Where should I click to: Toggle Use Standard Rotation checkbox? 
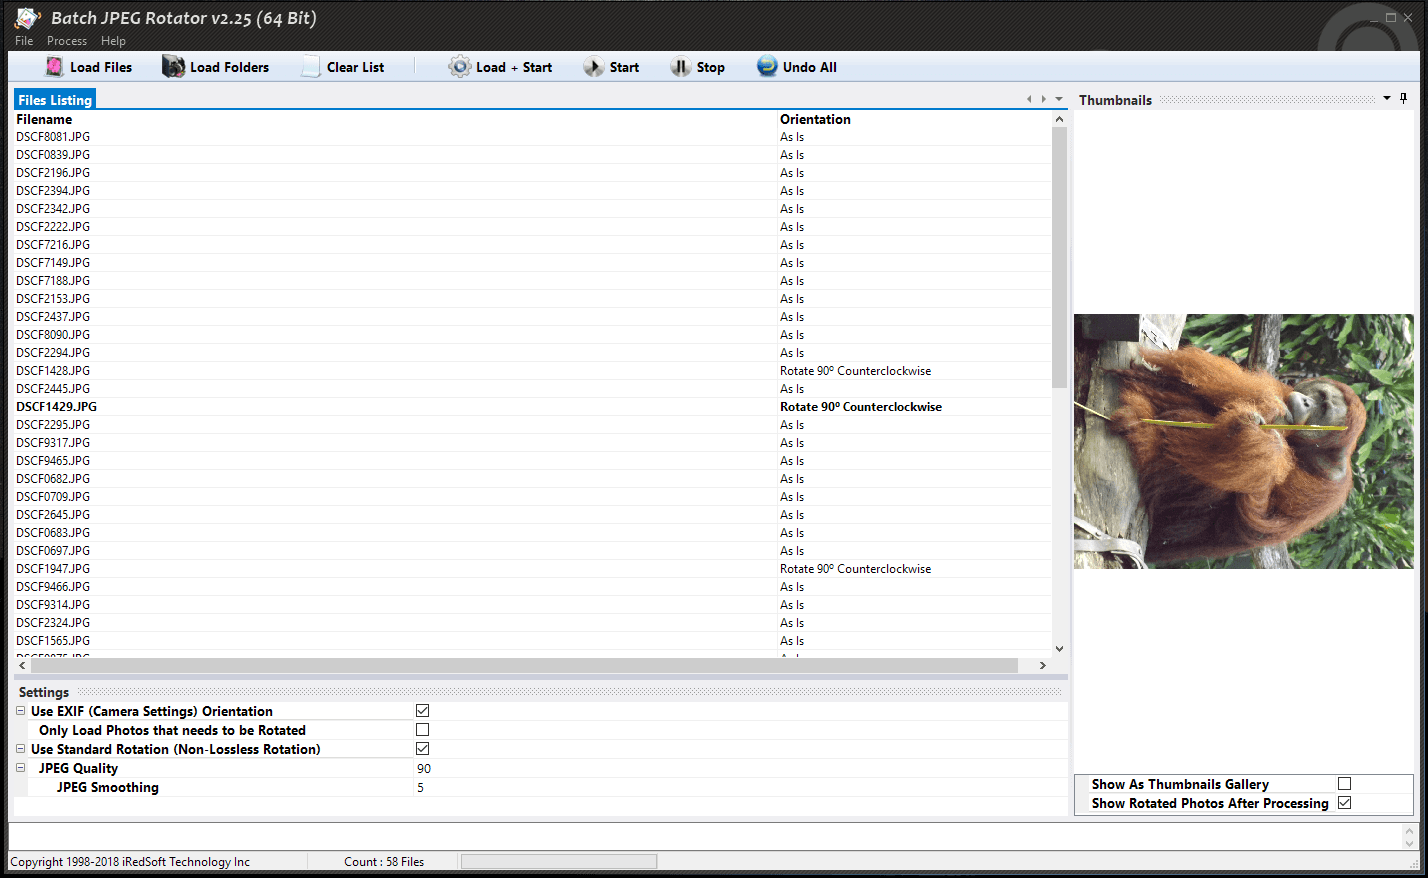click(422, 749)
